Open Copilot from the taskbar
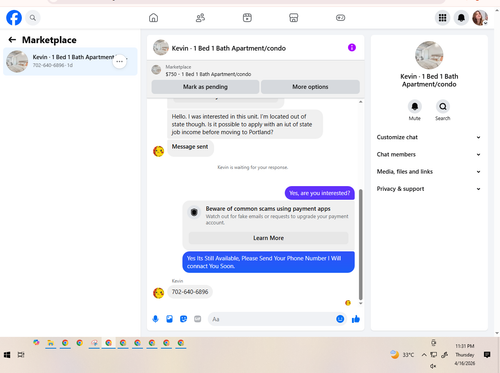Viewport: 500px width, 373px height. point(36,342)
